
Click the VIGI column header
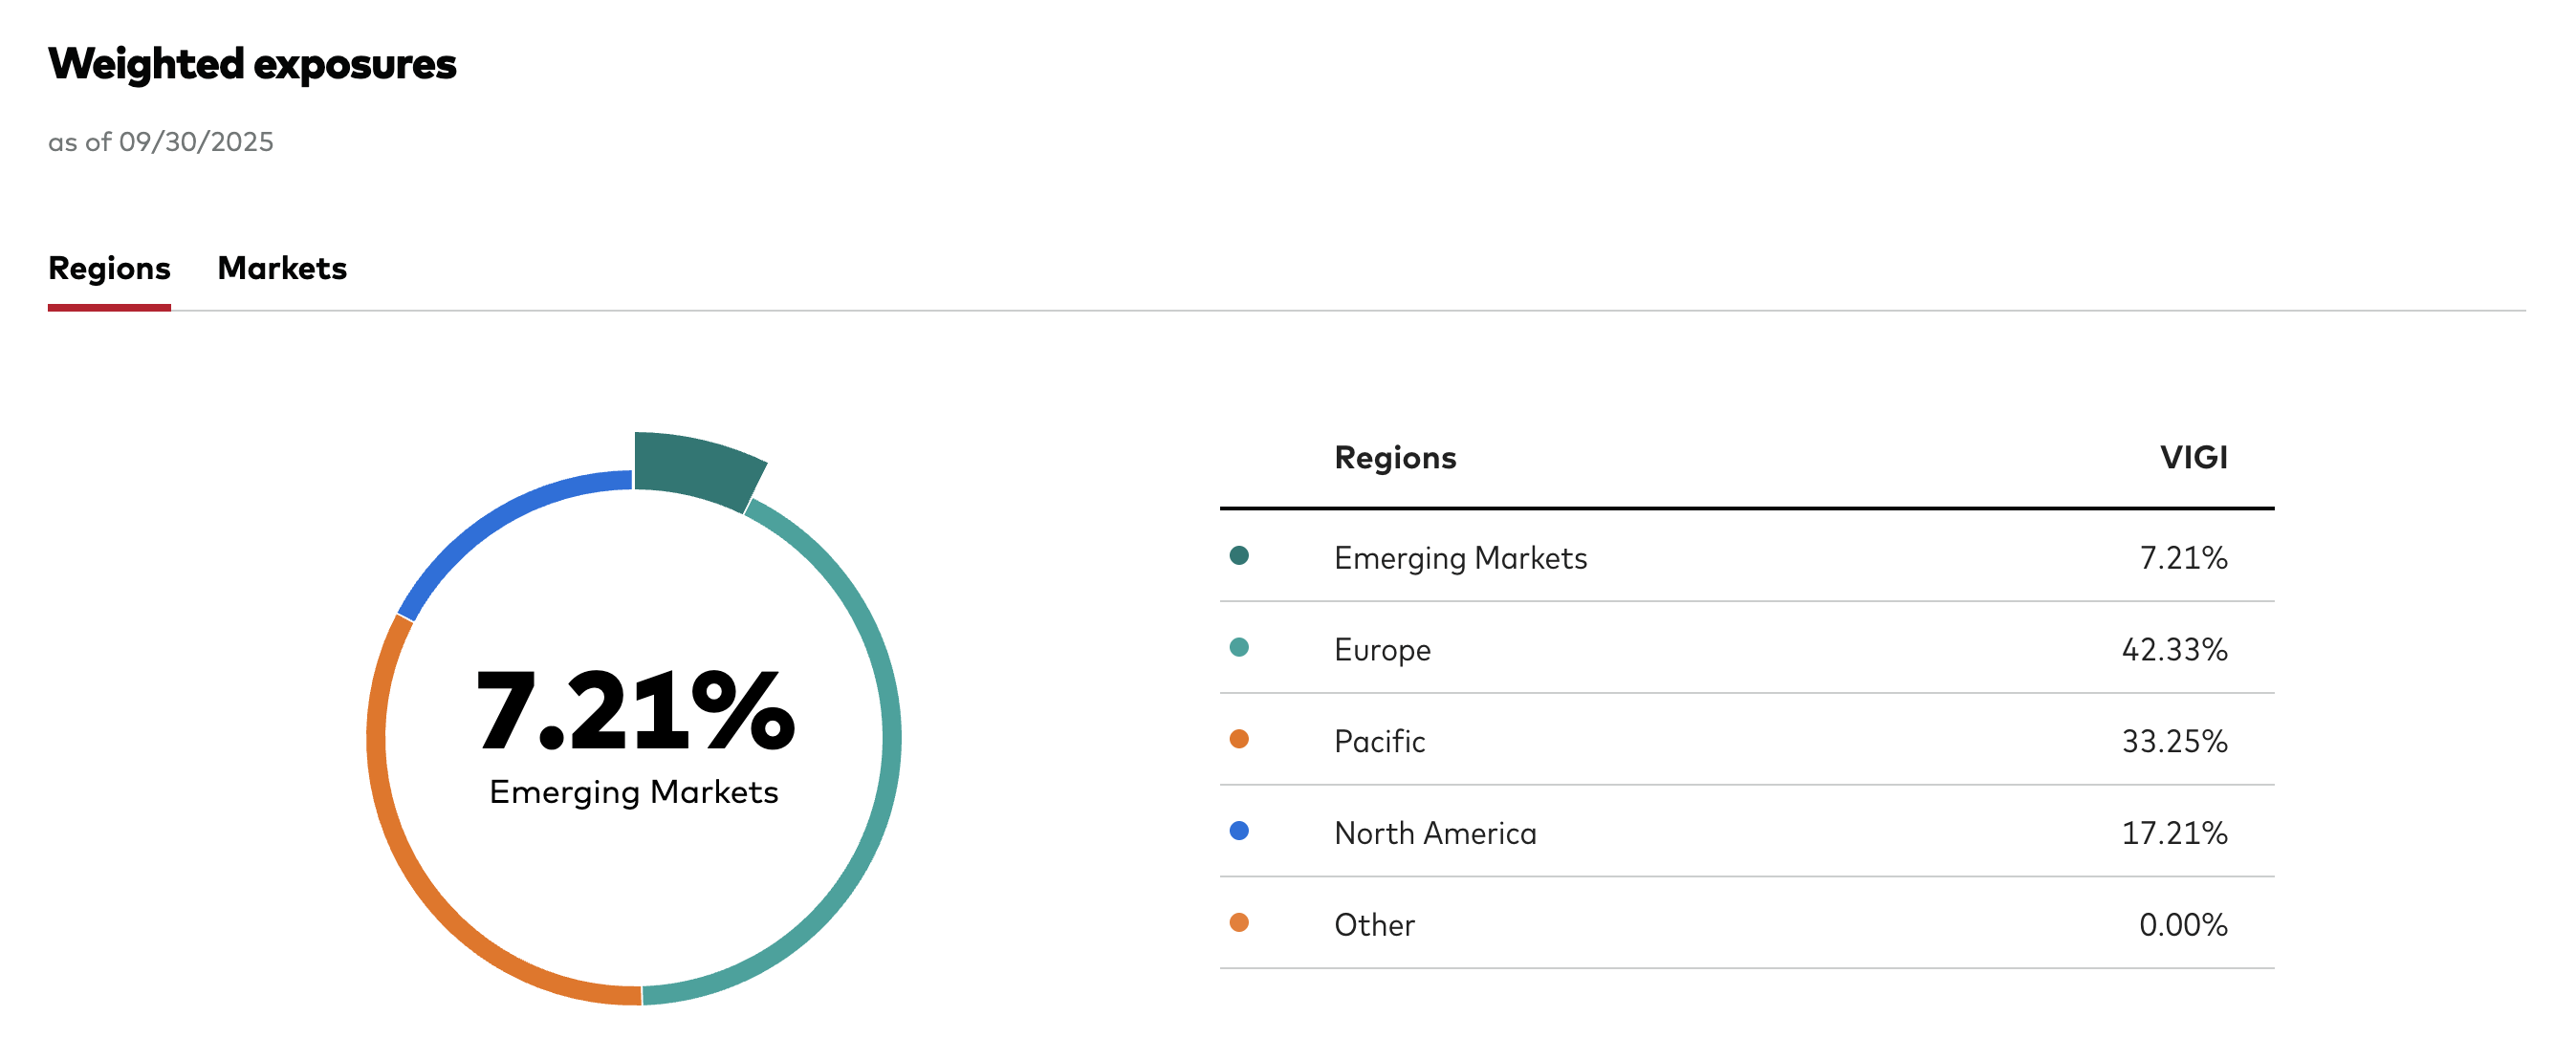point(2193,458)
